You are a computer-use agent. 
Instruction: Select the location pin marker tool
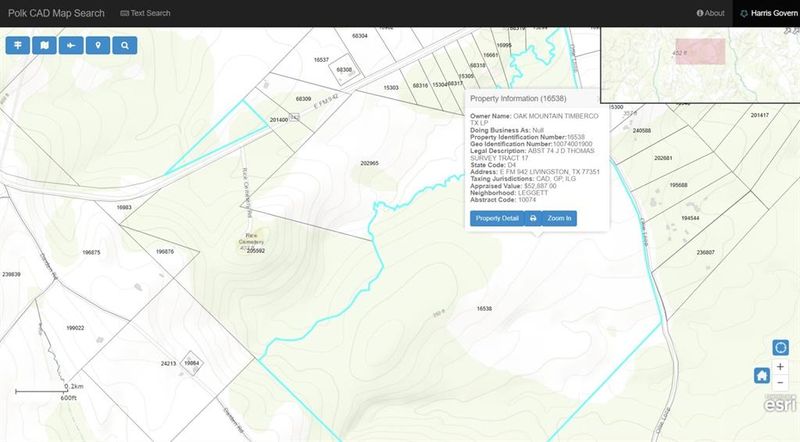pyautogui.click(x=98, y=45)
